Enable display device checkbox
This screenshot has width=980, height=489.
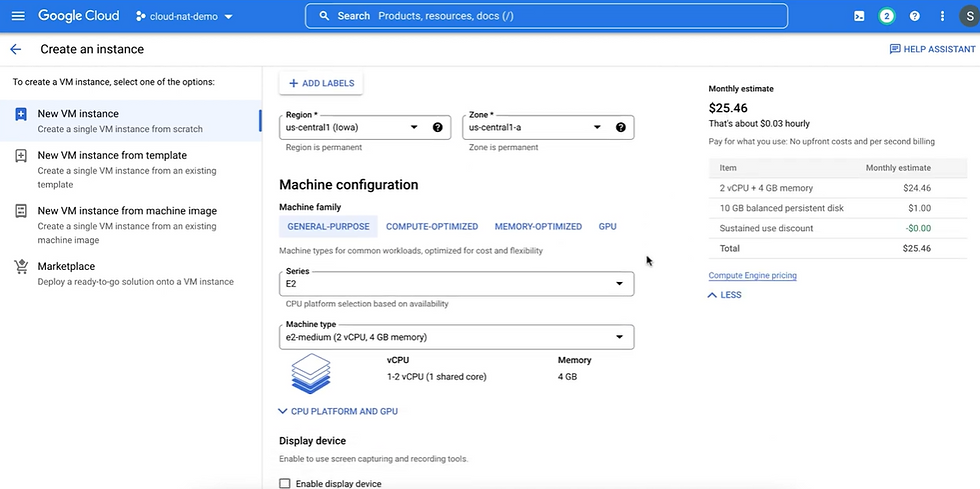285,483
